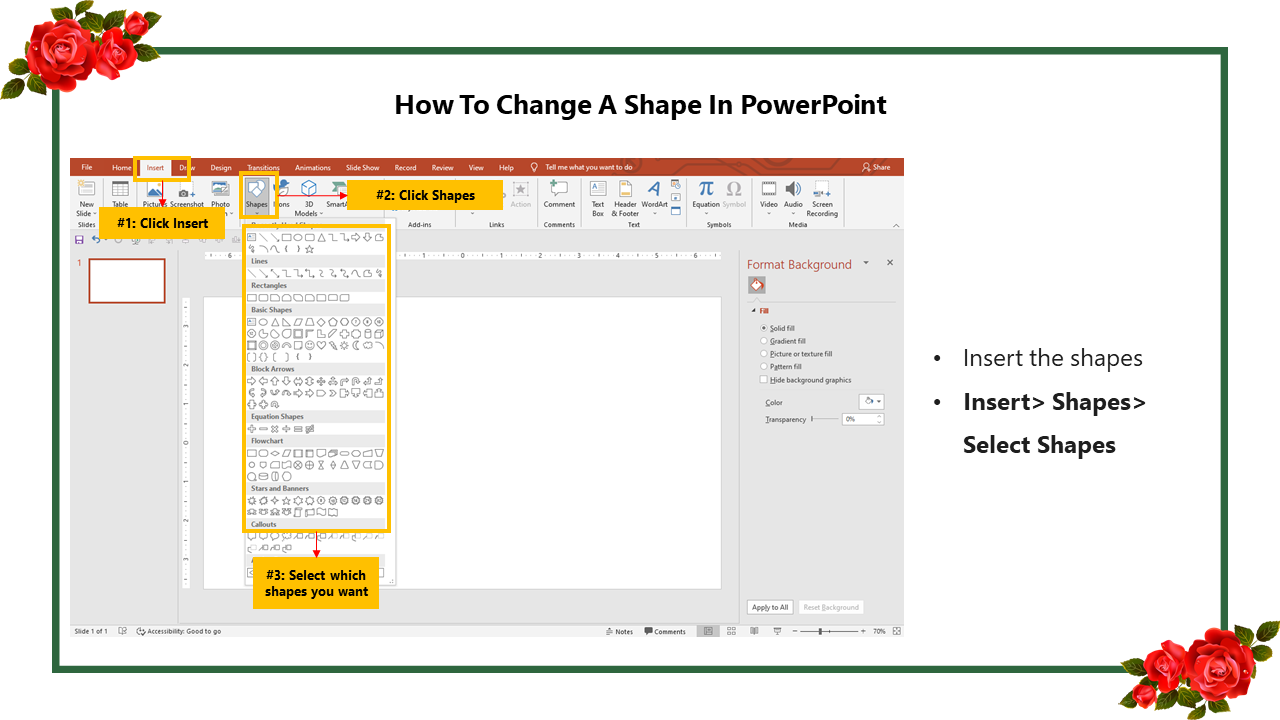Click the Reset Background button

pyautogui.click(x=832, y=607)
